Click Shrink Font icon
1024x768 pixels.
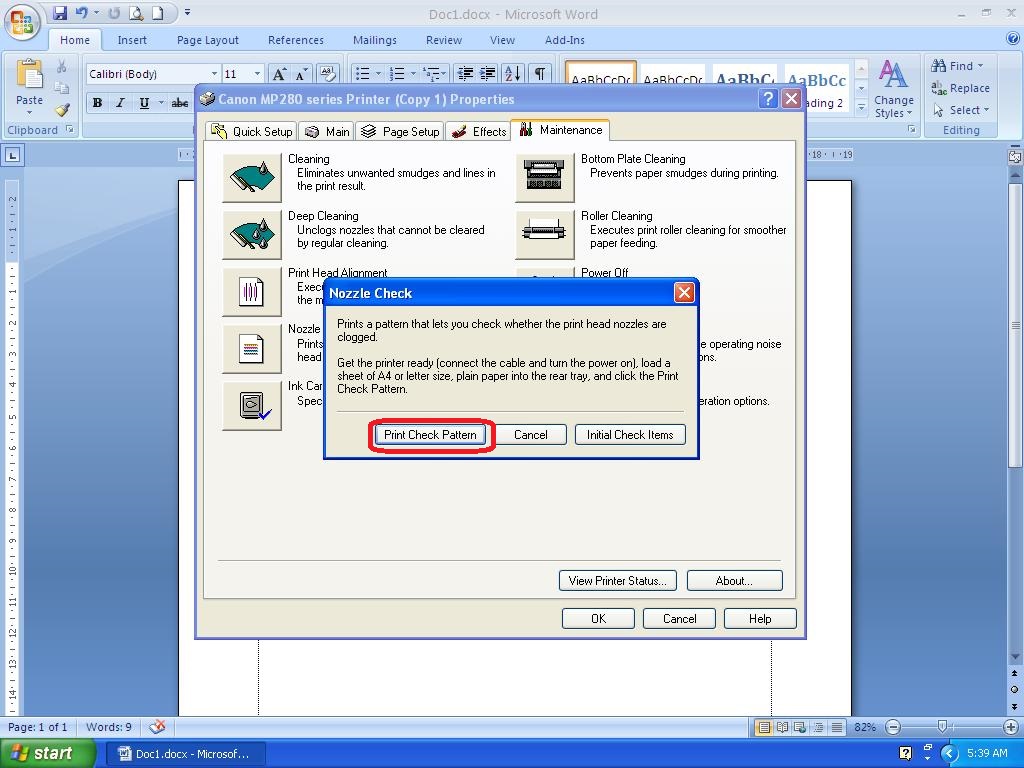302,74
